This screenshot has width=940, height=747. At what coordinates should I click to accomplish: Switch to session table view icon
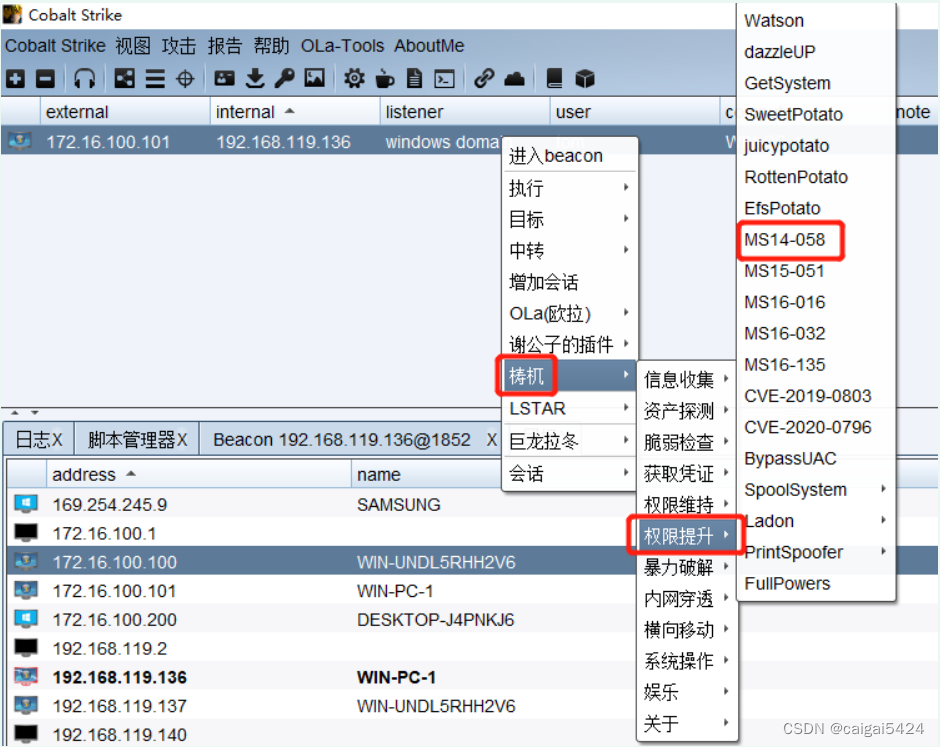pos(155,79)
